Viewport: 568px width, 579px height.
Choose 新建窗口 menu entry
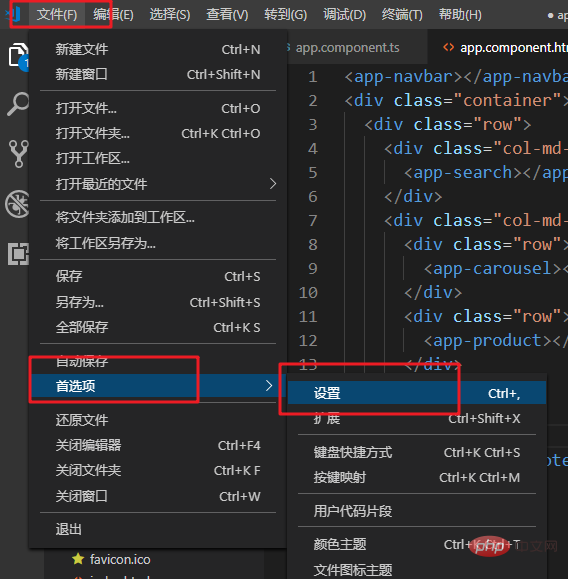point(158,74)
